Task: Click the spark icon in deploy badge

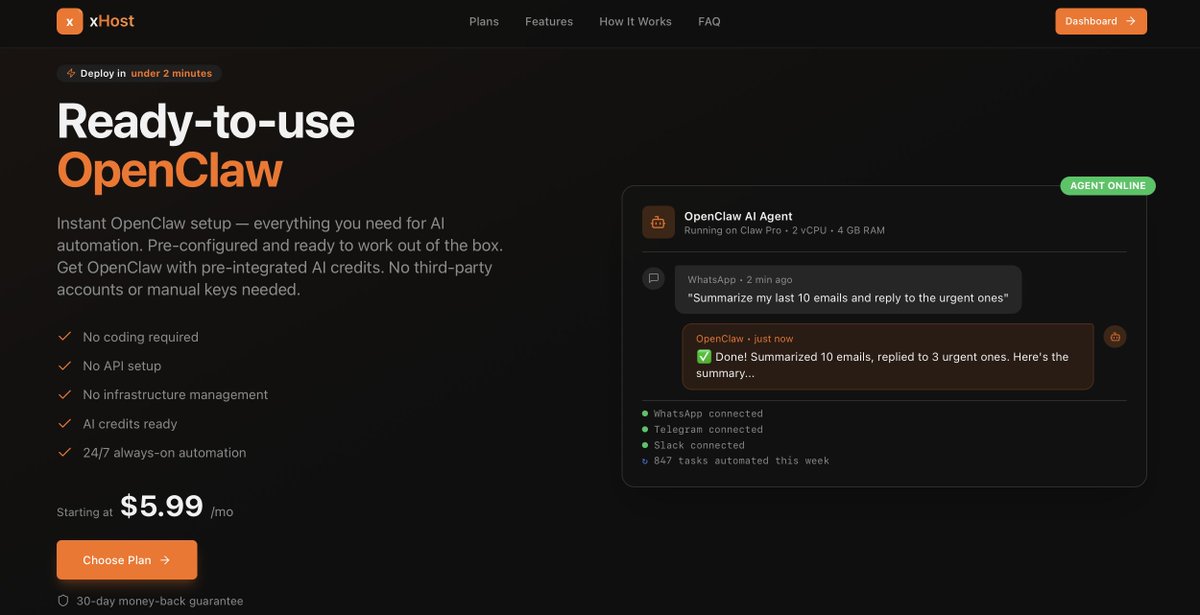Action: tap(70, 73)
